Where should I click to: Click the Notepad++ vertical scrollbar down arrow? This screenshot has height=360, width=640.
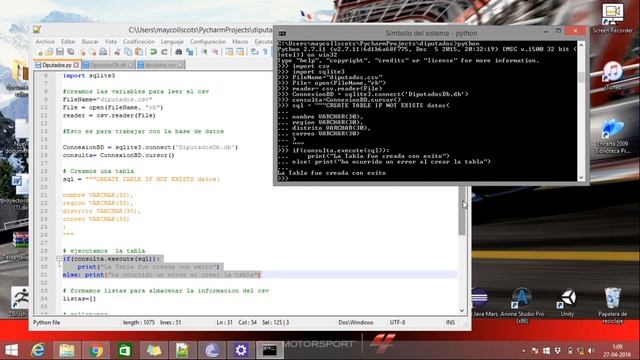[x=462, y=311]
